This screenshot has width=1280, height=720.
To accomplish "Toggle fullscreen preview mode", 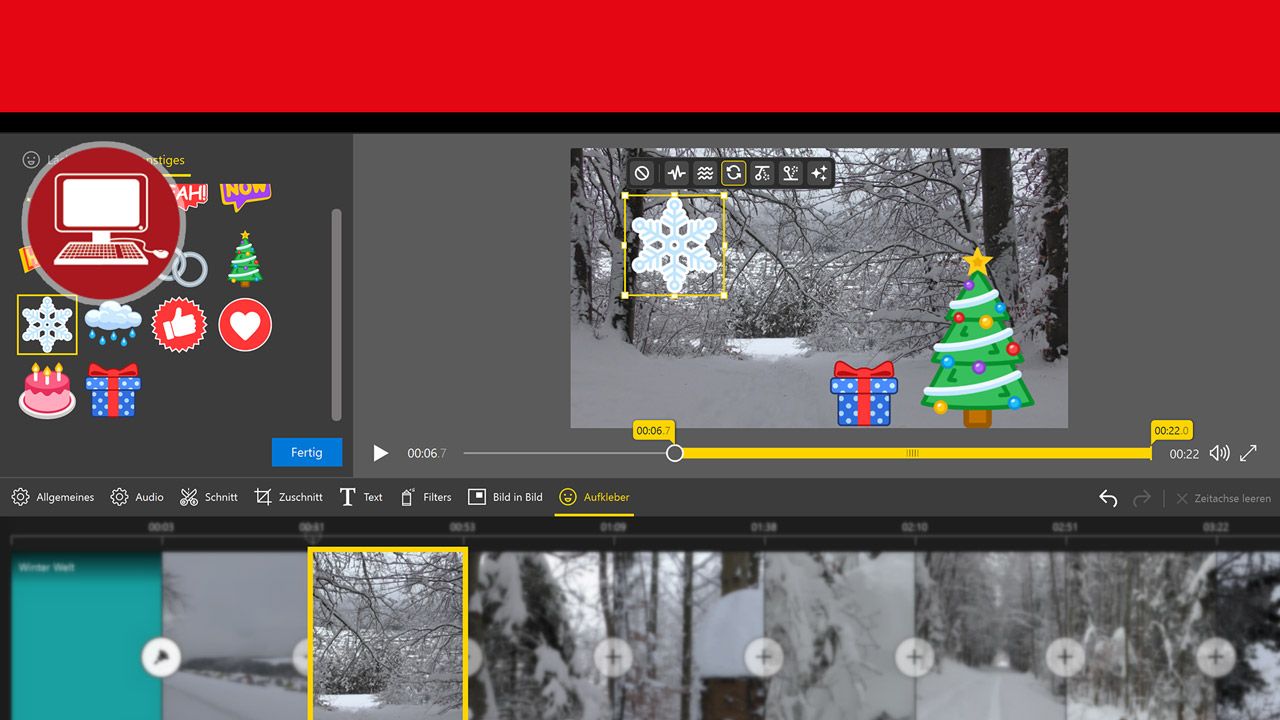I will click(1248, 452).
